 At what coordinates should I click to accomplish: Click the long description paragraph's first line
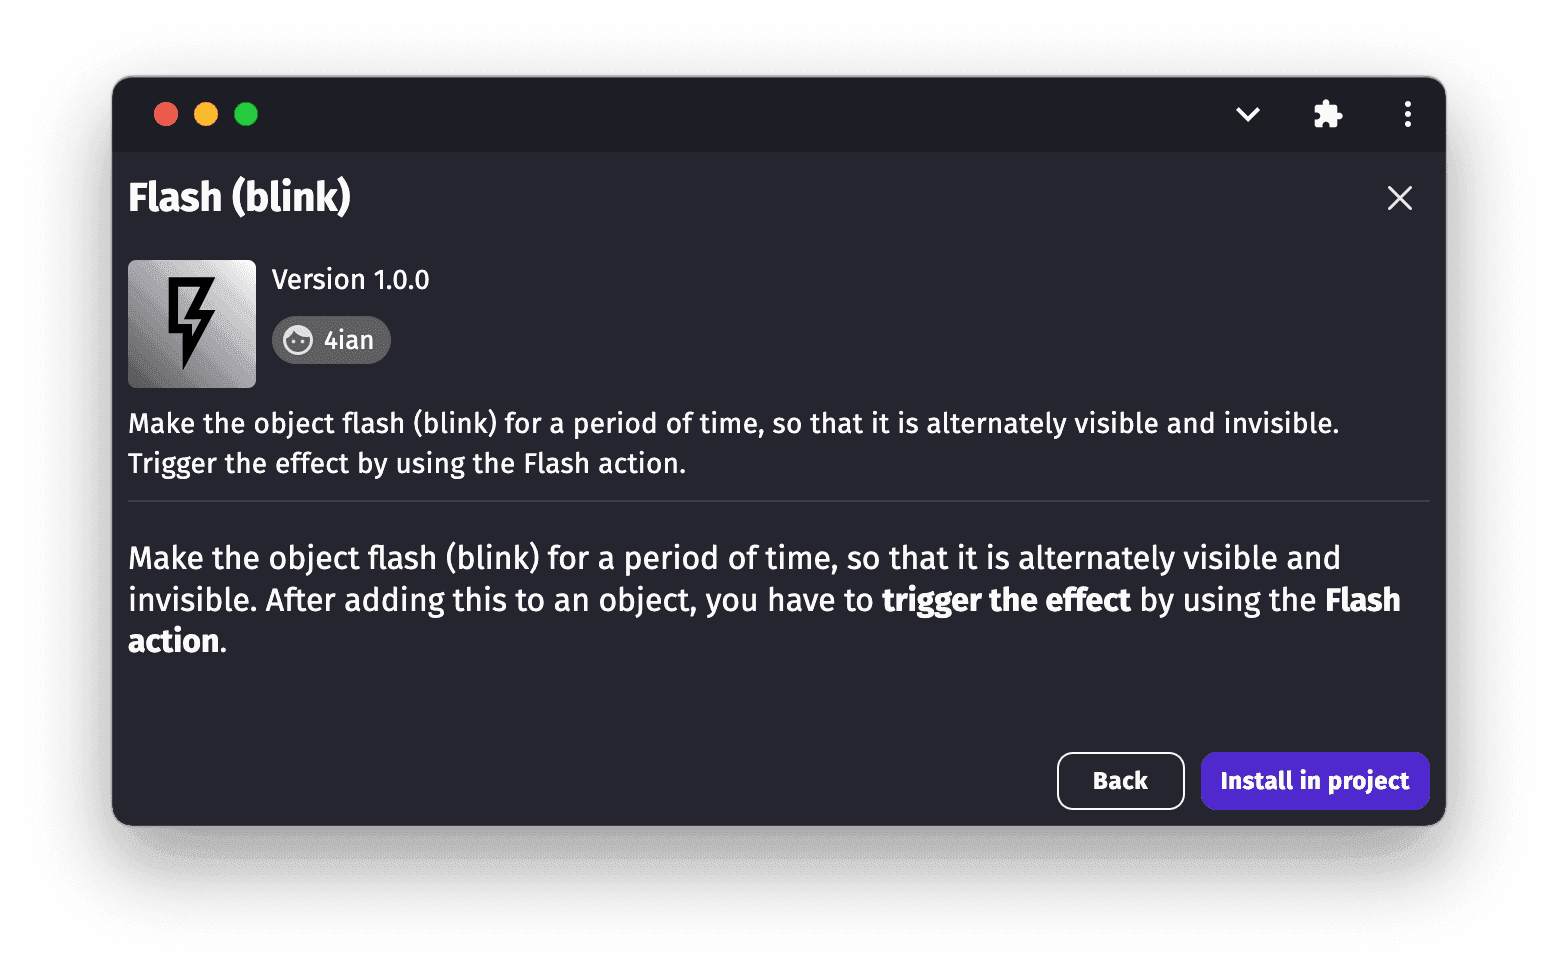point(734,558)
